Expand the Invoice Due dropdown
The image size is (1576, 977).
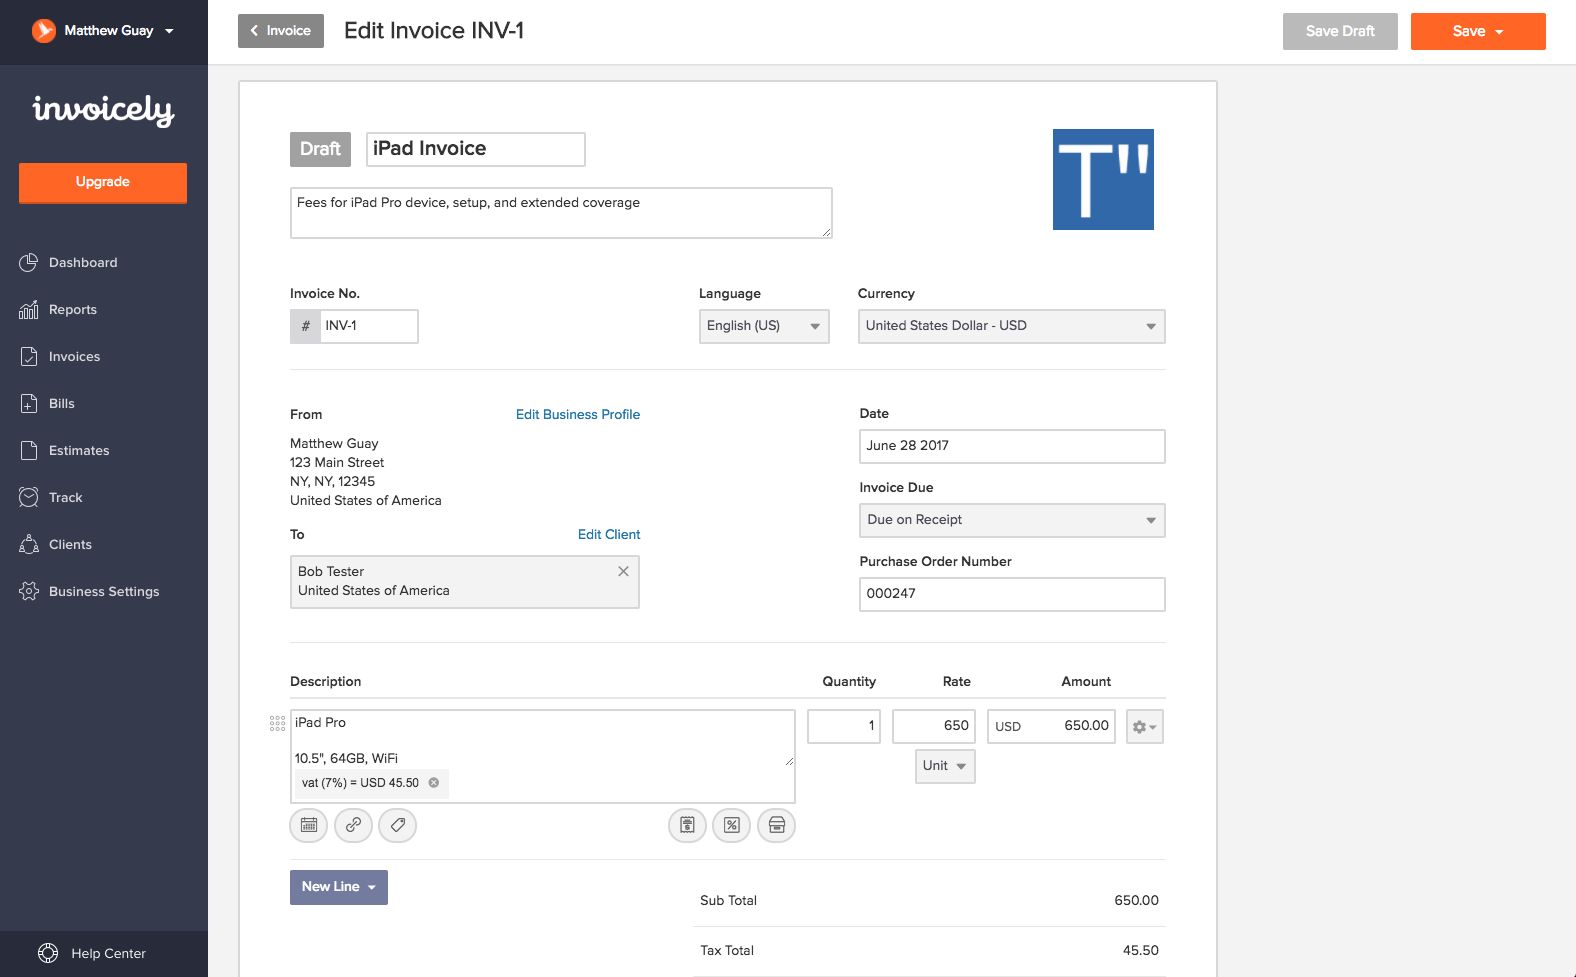pos(1011,520)
